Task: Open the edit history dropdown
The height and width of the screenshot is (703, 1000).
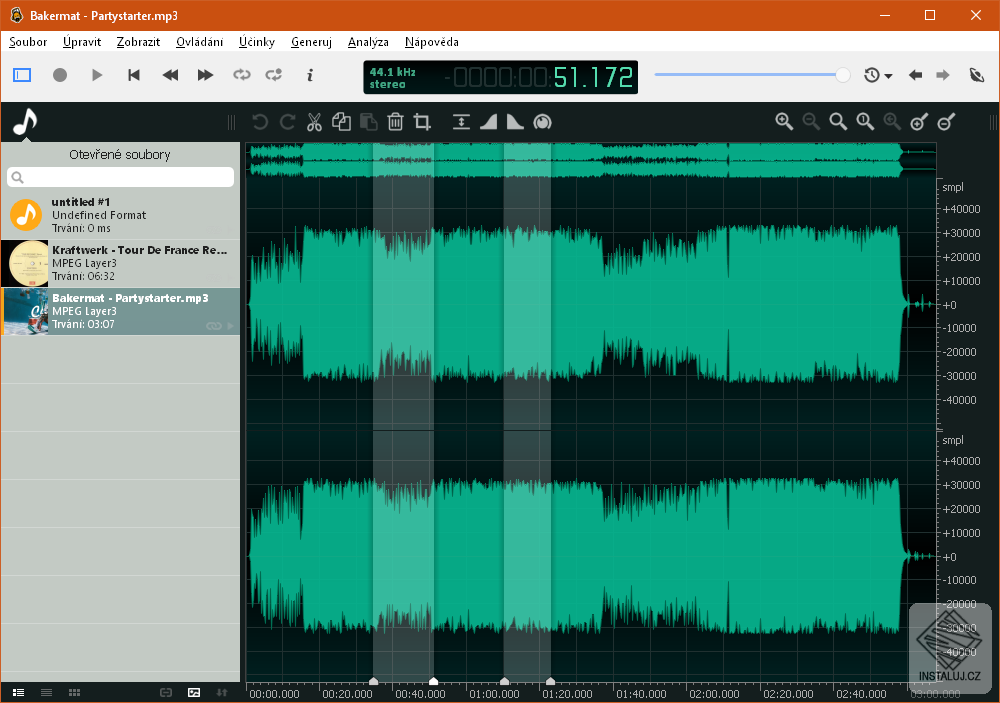Action: pos(878,74)
